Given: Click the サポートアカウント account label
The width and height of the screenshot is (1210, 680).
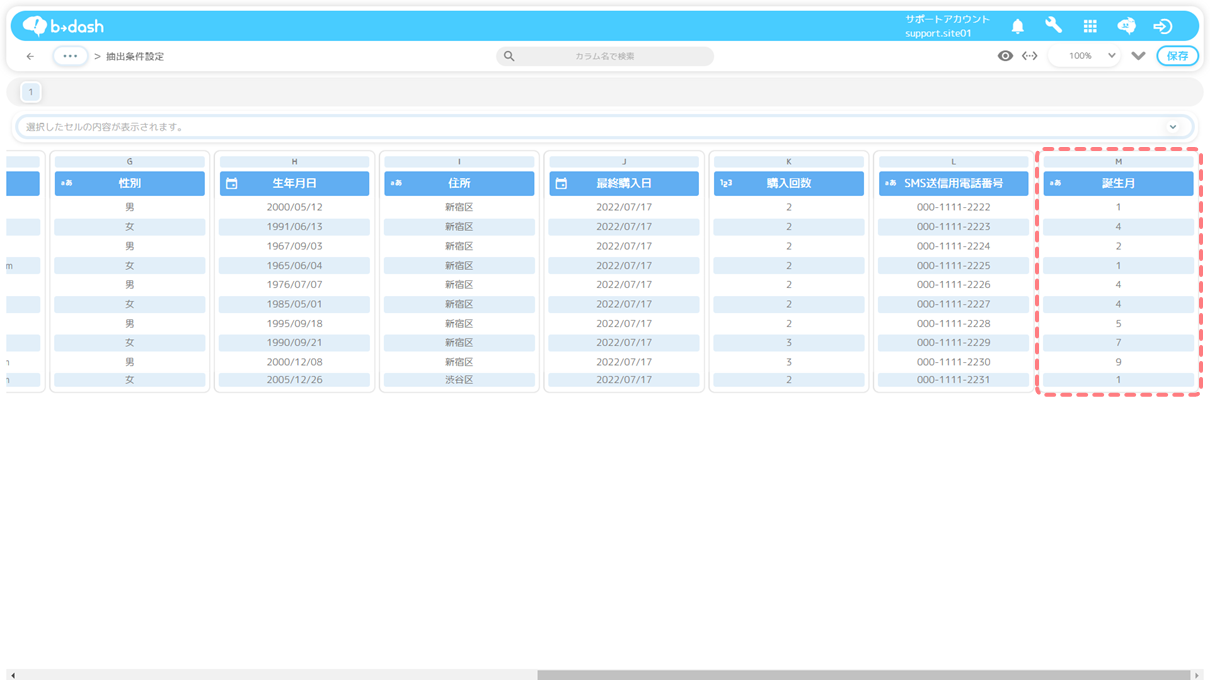Looking at the screenshot, I should tap(947, 19).
